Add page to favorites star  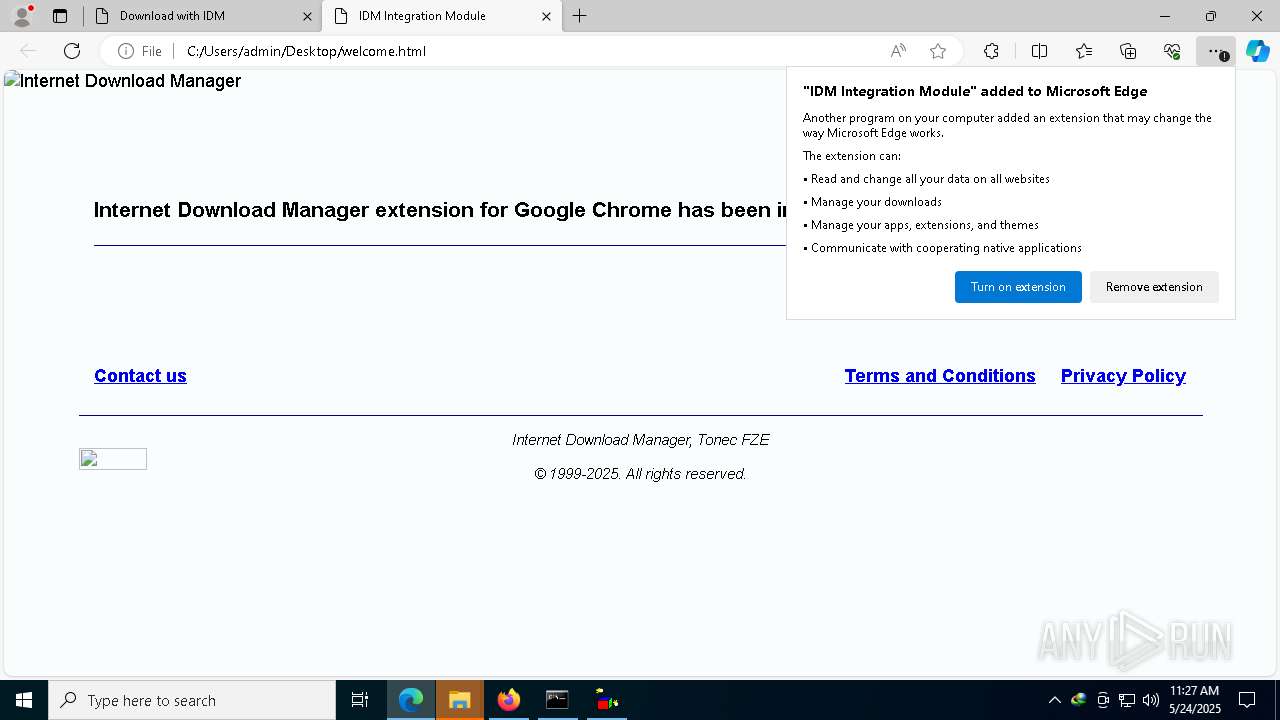938,51
